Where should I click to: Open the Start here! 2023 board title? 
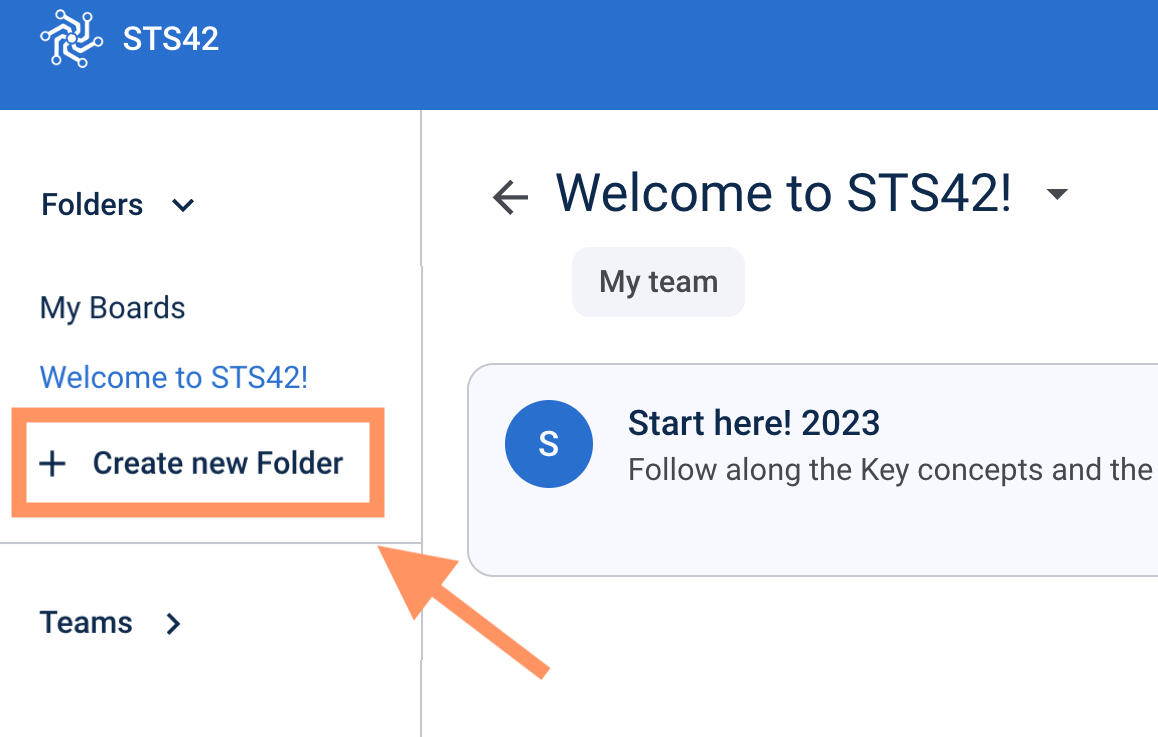point(753,423)
